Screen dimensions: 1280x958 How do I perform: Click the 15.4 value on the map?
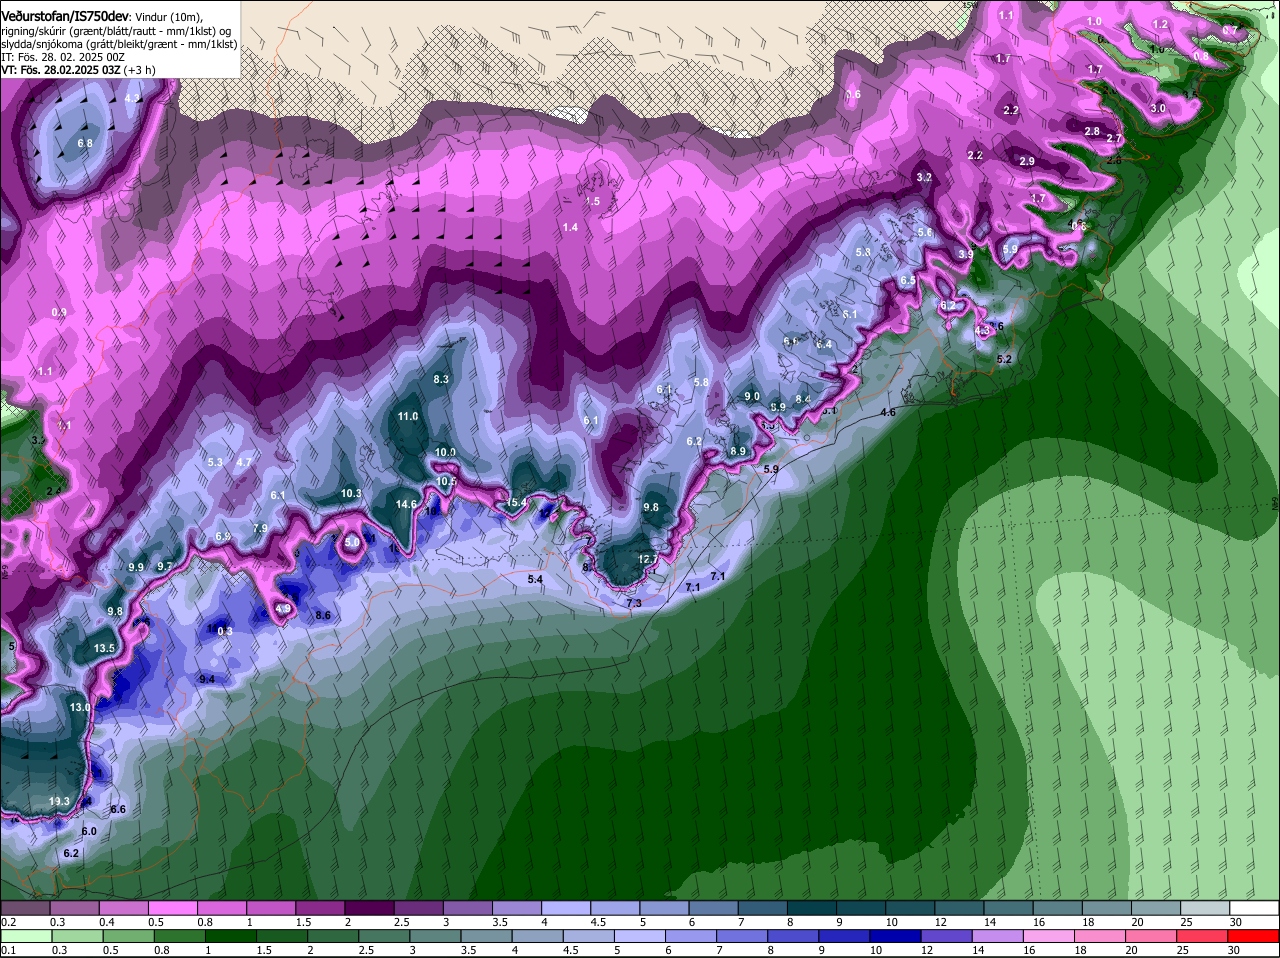516,502
